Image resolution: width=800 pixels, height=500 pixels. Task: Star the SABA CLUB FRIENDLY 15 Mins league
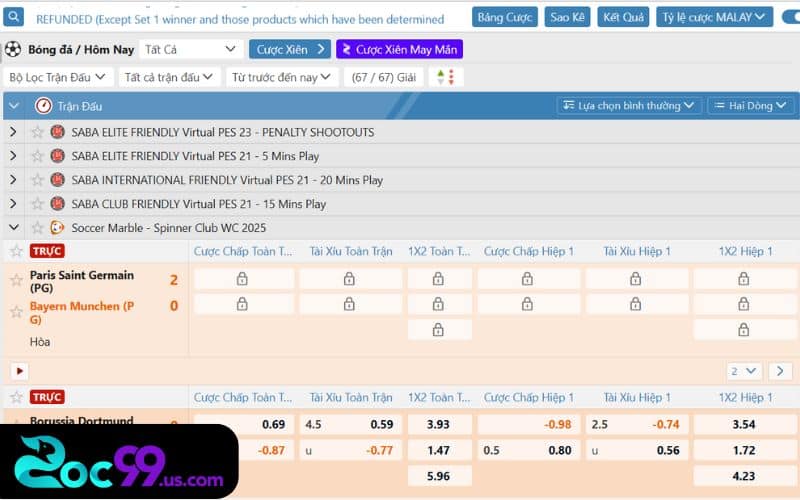pos(37,204)
